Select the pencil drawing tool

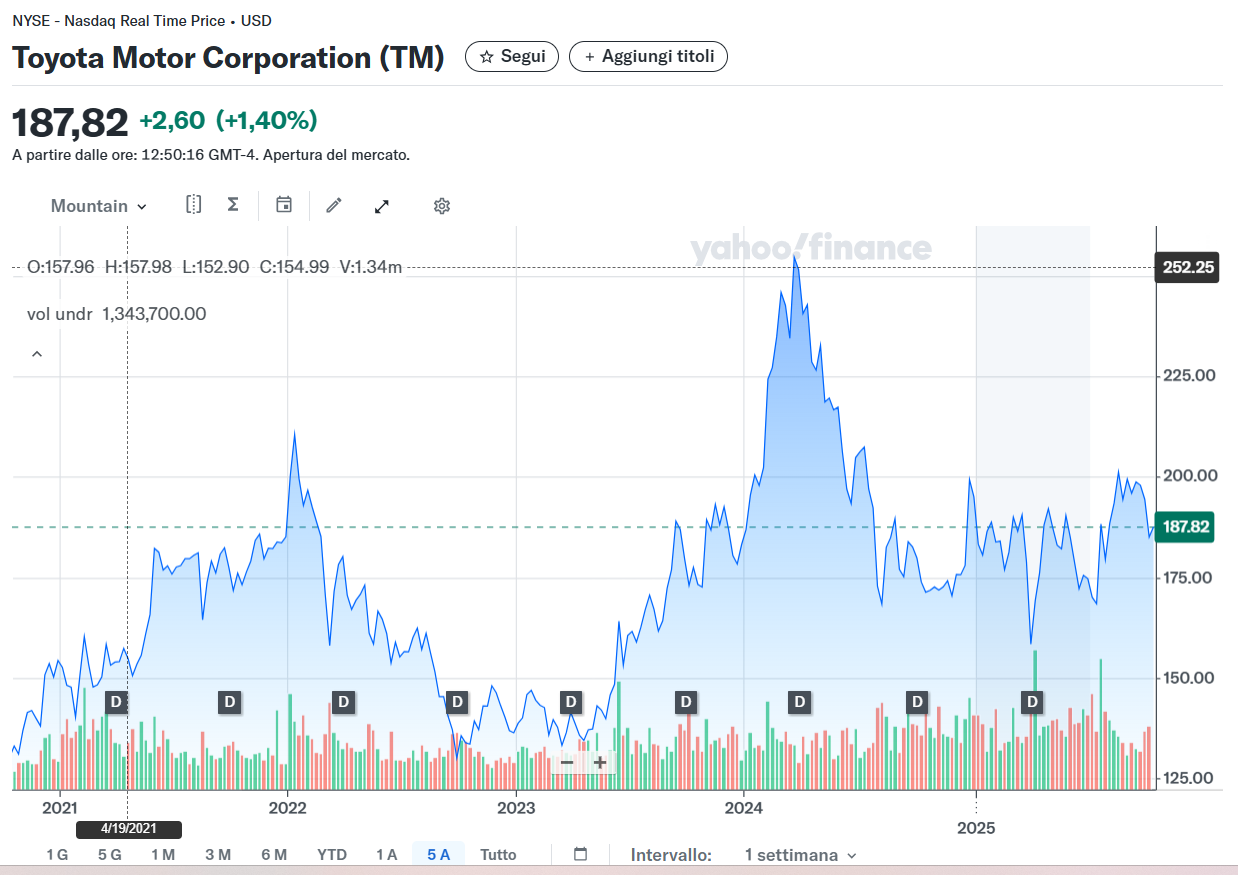(334, 205)
